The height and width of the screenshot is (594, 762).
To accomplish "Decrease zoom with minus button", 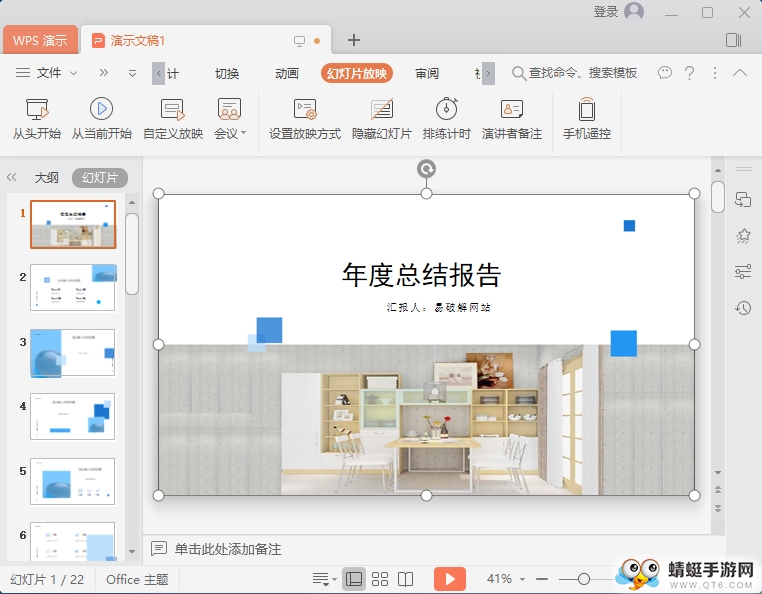I will [x=542, y=579].
